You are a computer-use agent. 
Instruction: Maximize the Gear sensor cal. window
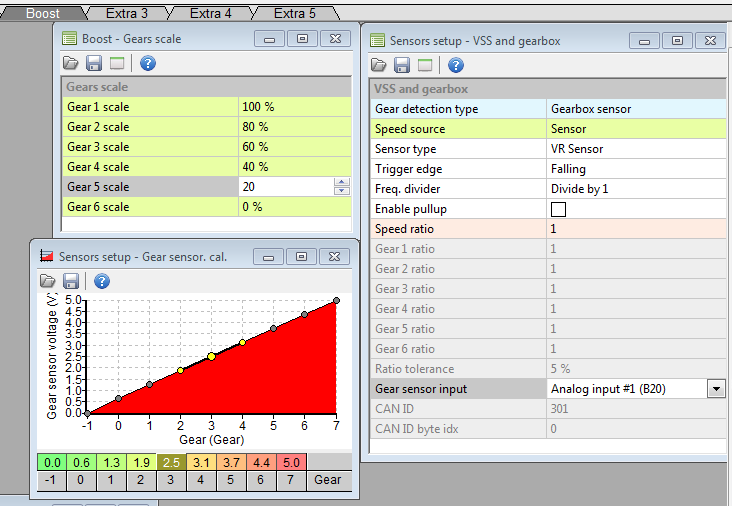pos(300,256)
